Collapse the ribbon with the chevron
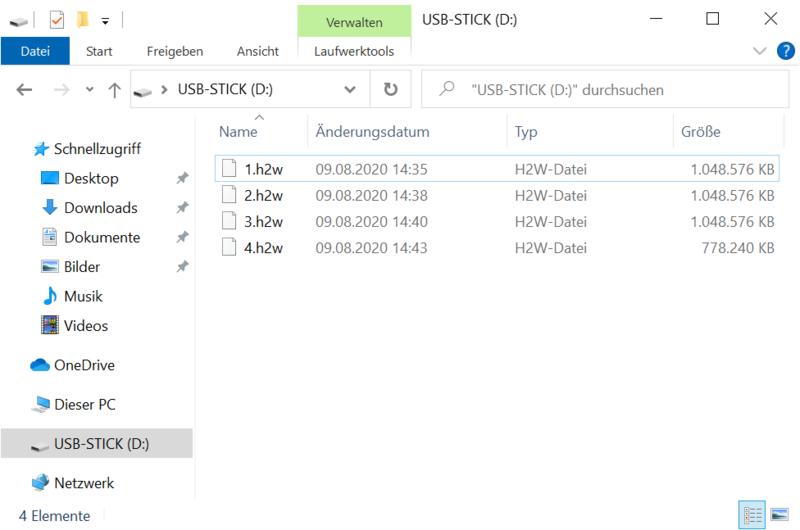Viewport: 800px width, 530px height. (758, 51)
